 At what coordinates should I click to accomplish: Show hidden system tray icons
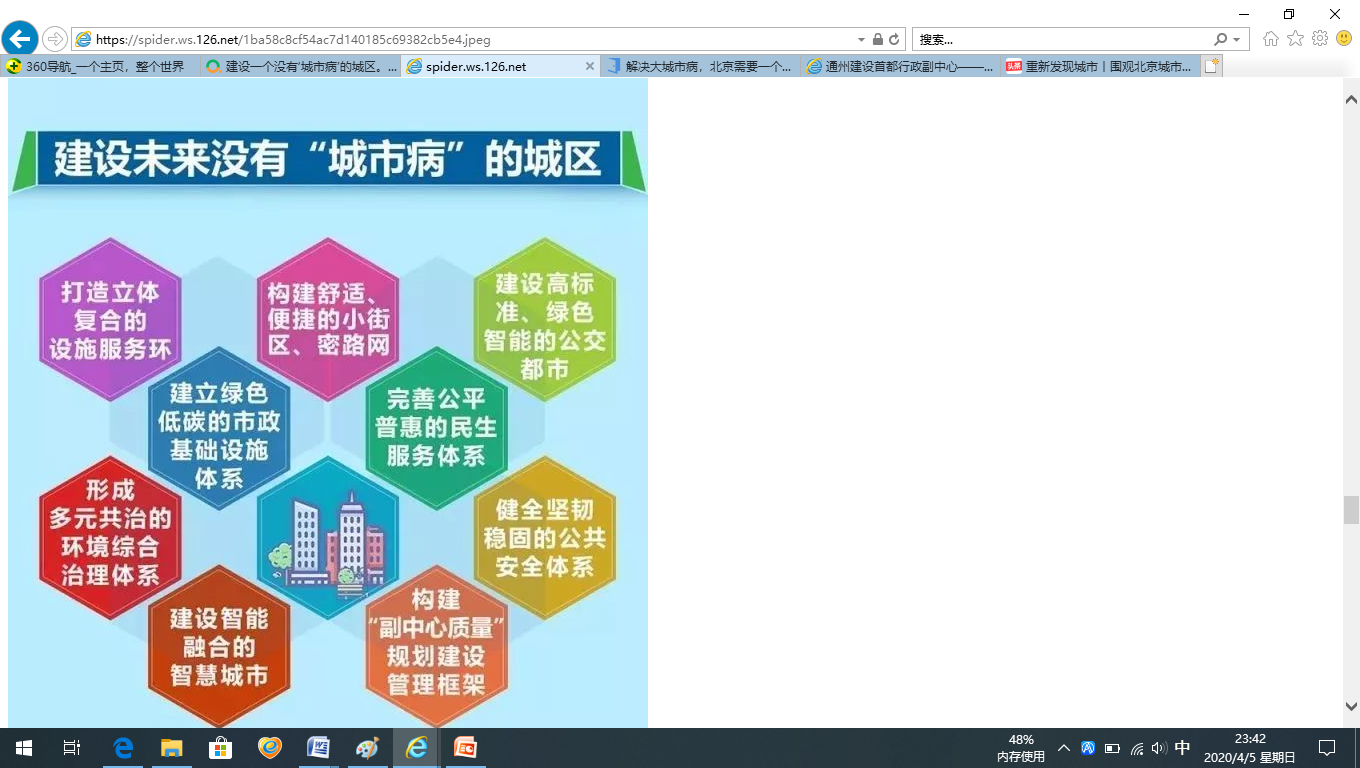coord(1063,748)
